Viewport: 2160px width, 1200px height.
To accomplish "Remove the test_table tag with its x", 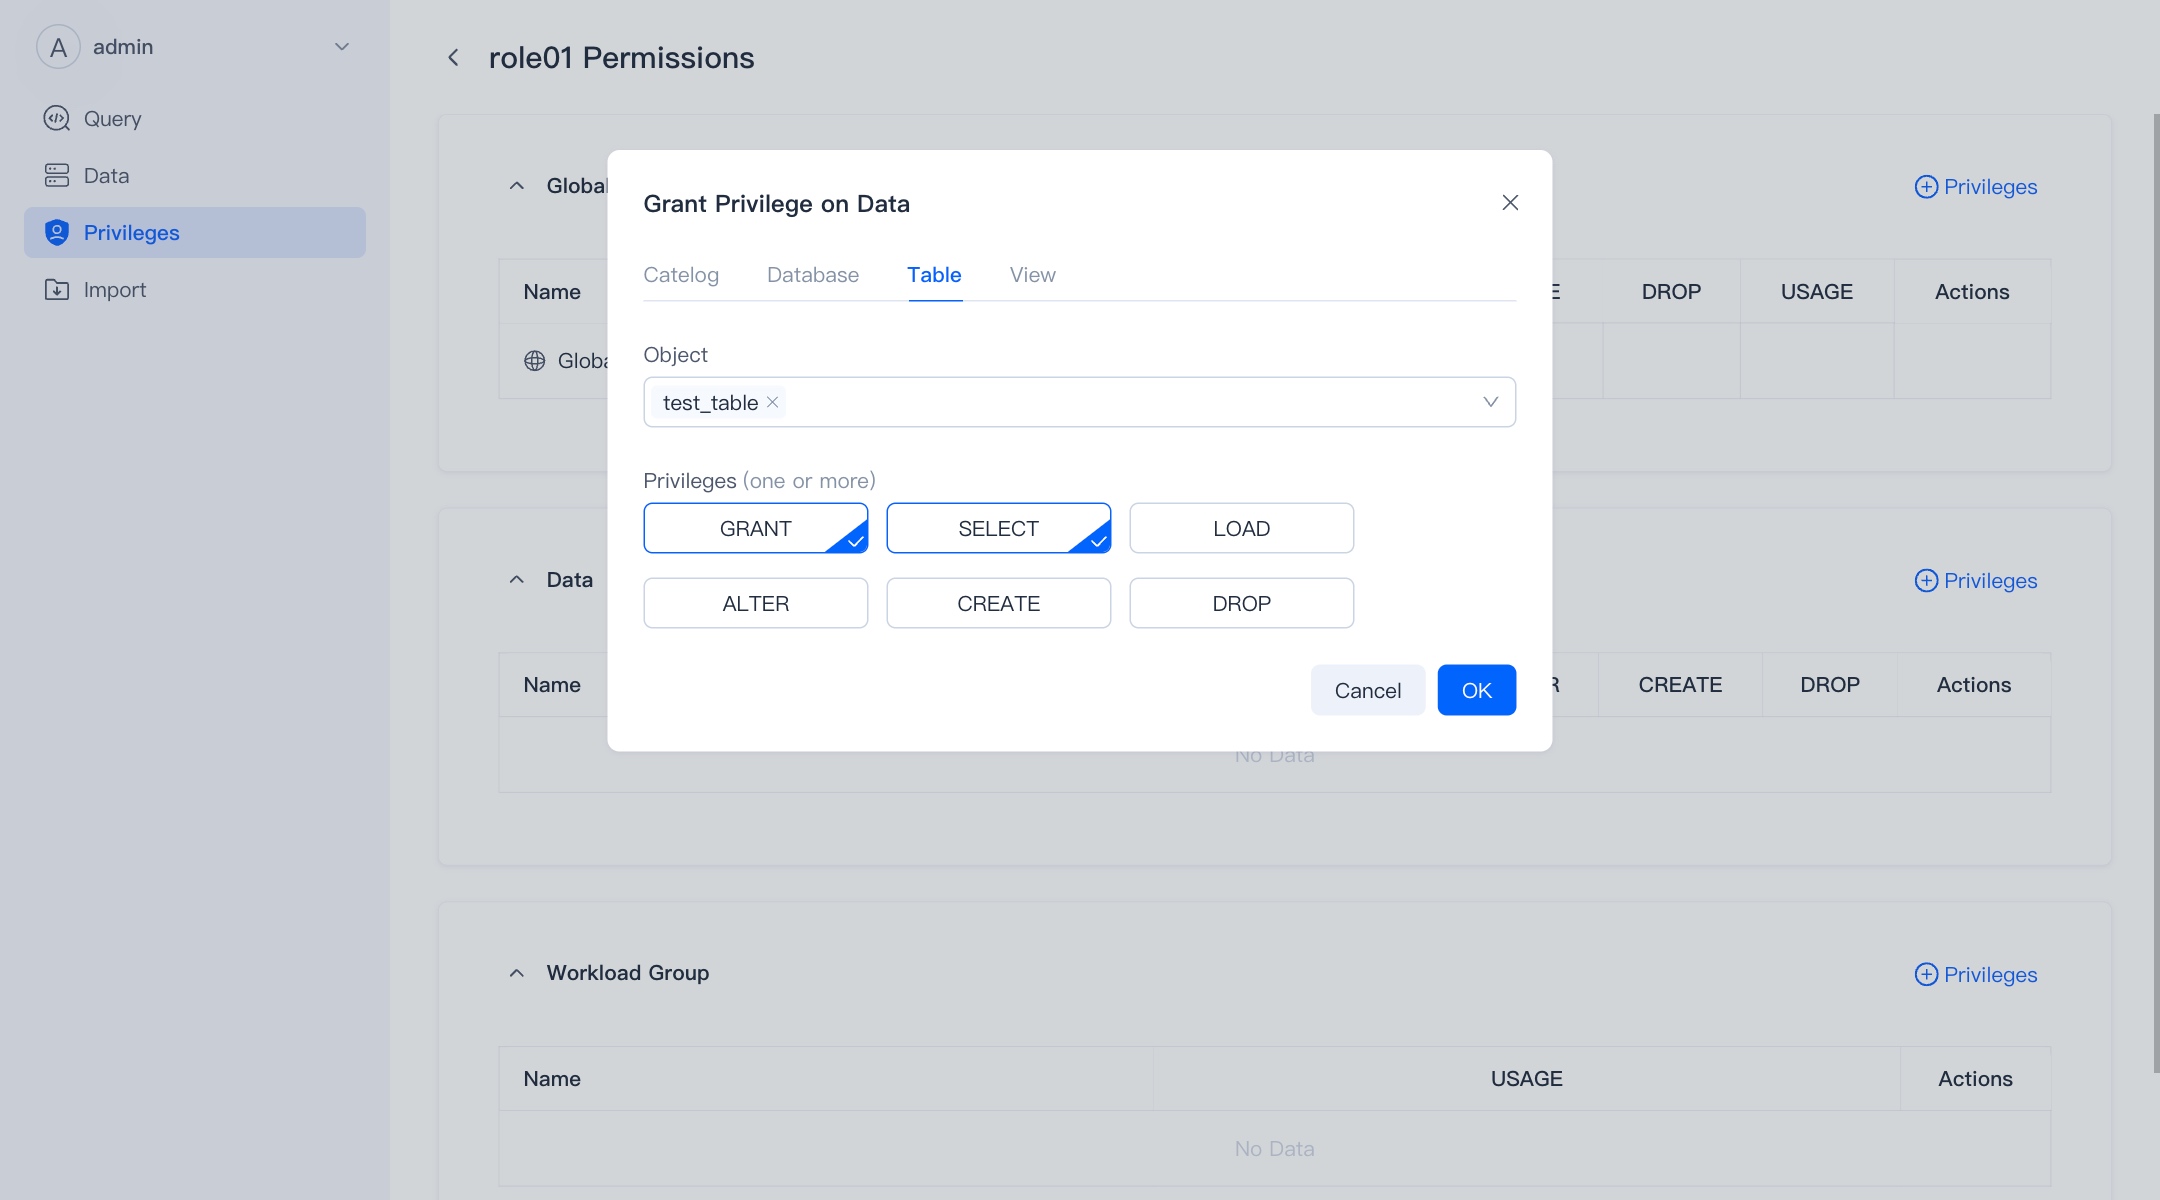I will tap(773, 402).
